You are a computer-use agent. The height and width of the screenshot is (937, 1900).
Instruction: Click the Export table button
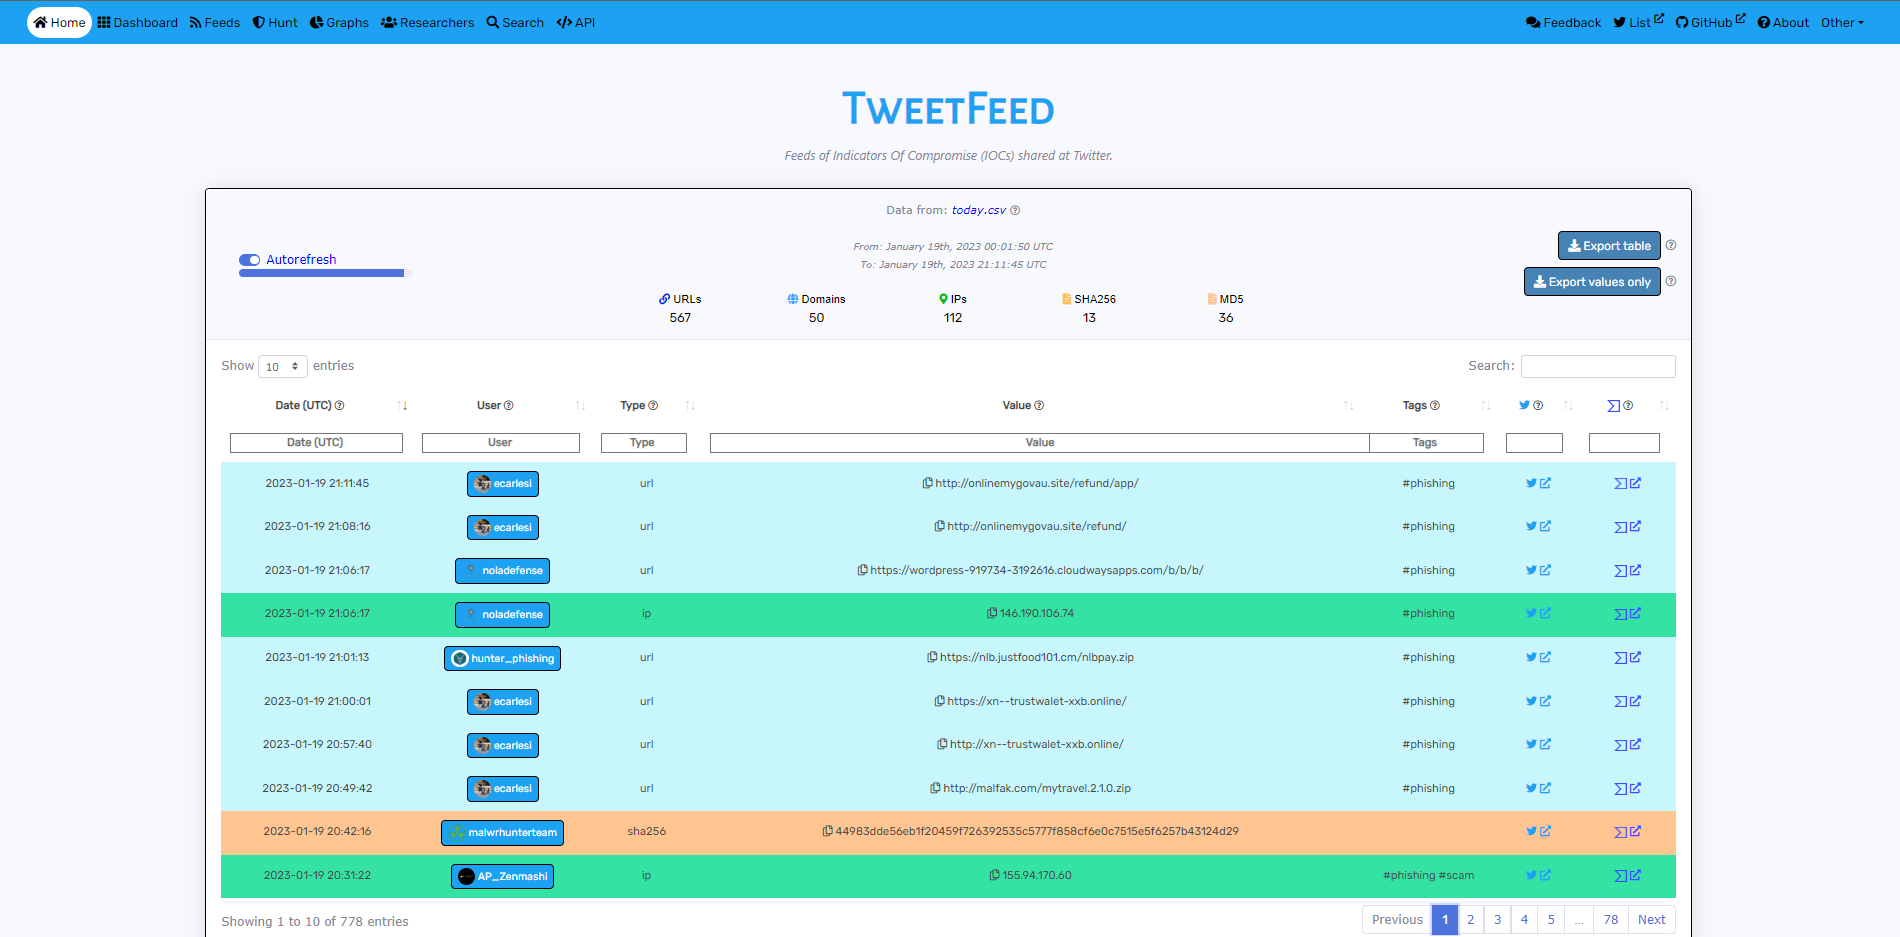click(x=1608, y=245)
